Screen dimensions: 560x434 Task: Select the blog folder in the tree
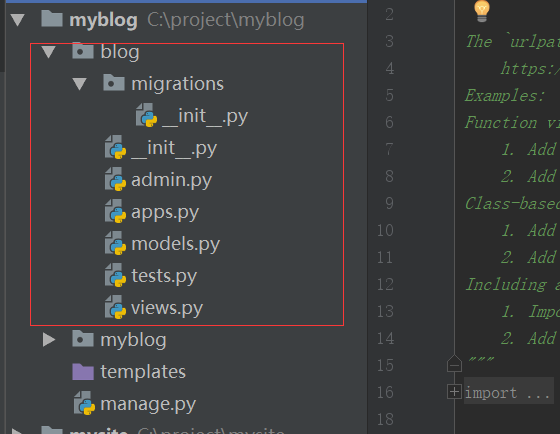[x=120, y=52]
